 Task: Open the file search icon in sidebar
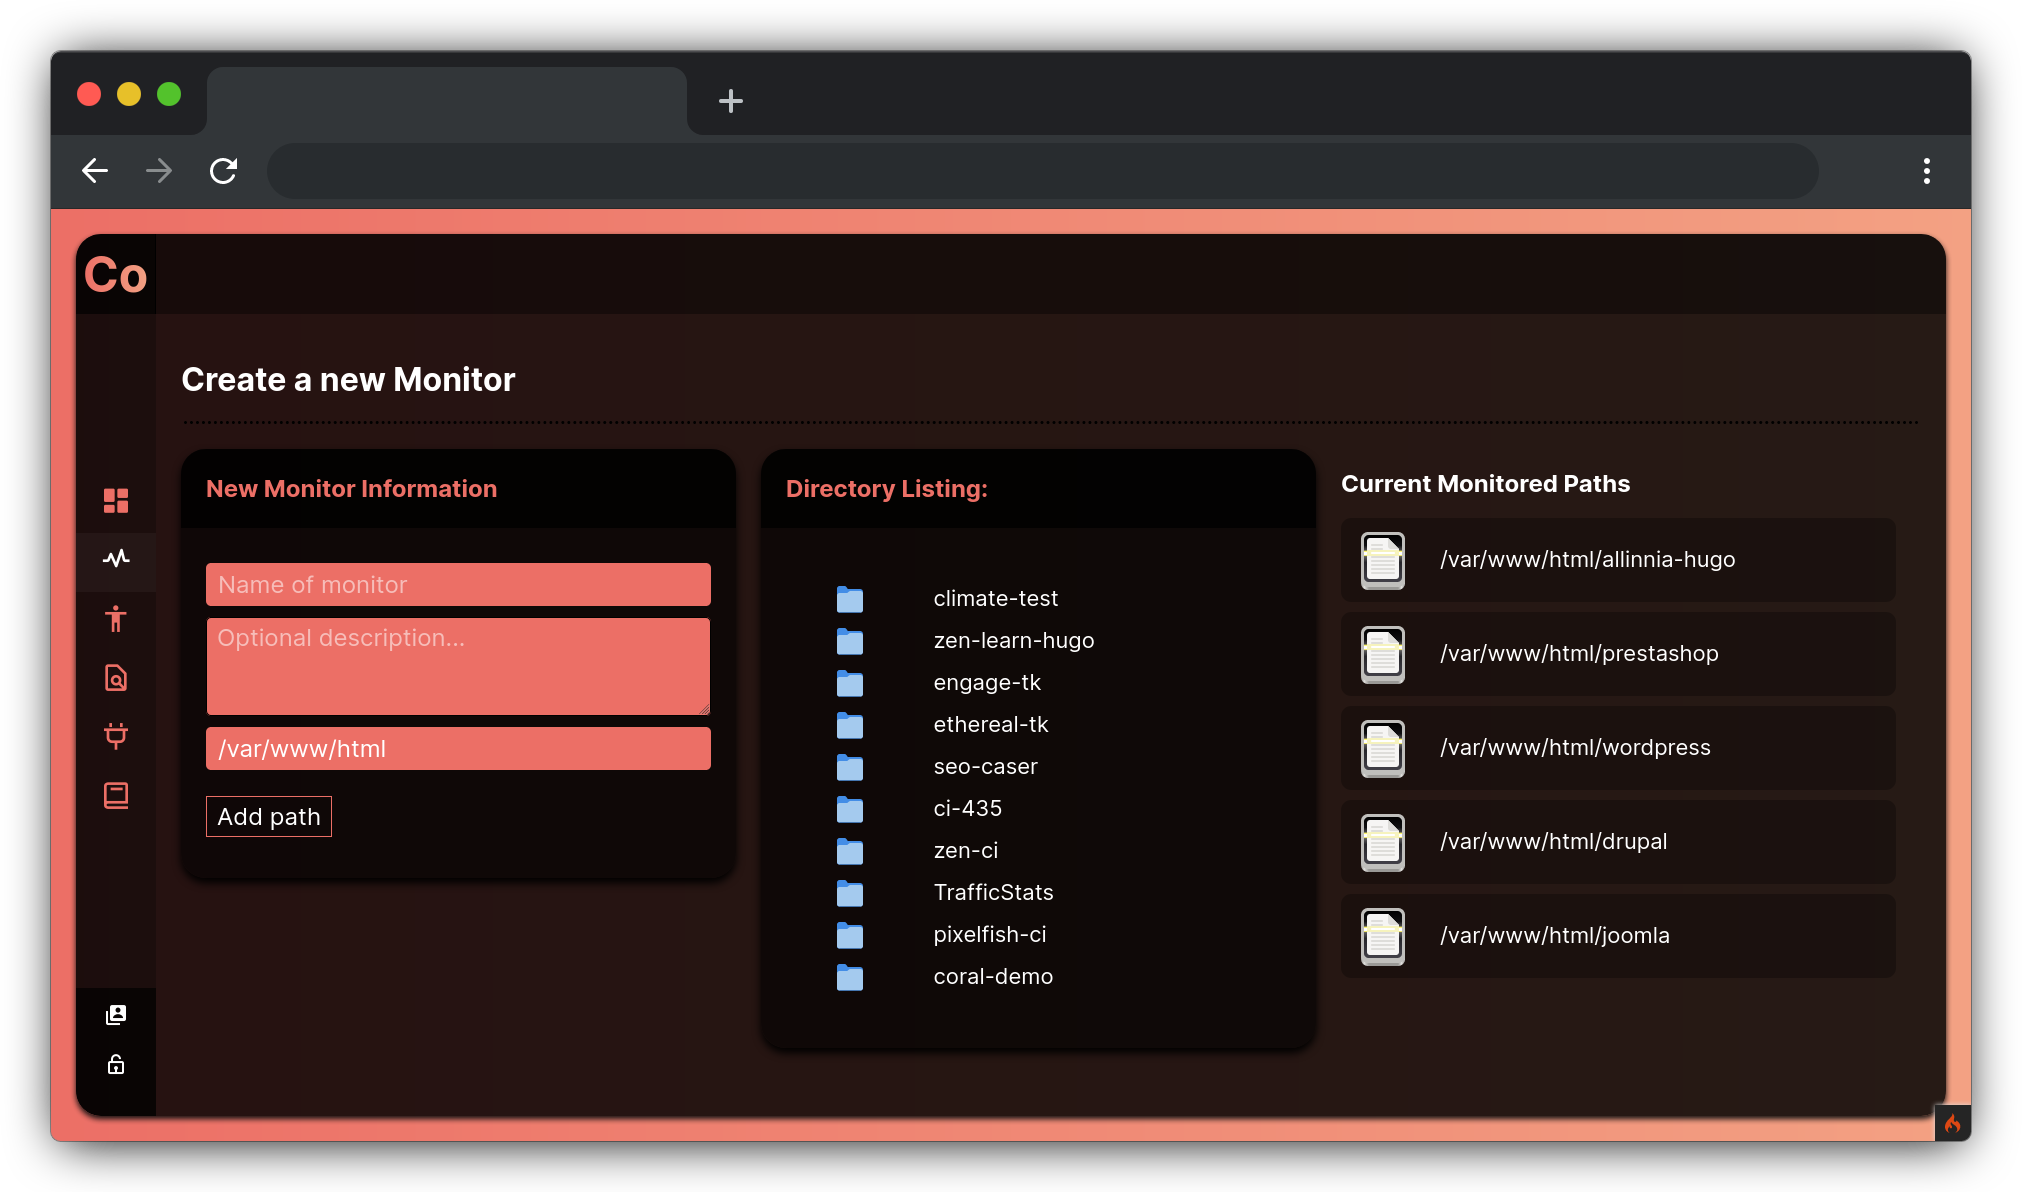tap(115, 678)
